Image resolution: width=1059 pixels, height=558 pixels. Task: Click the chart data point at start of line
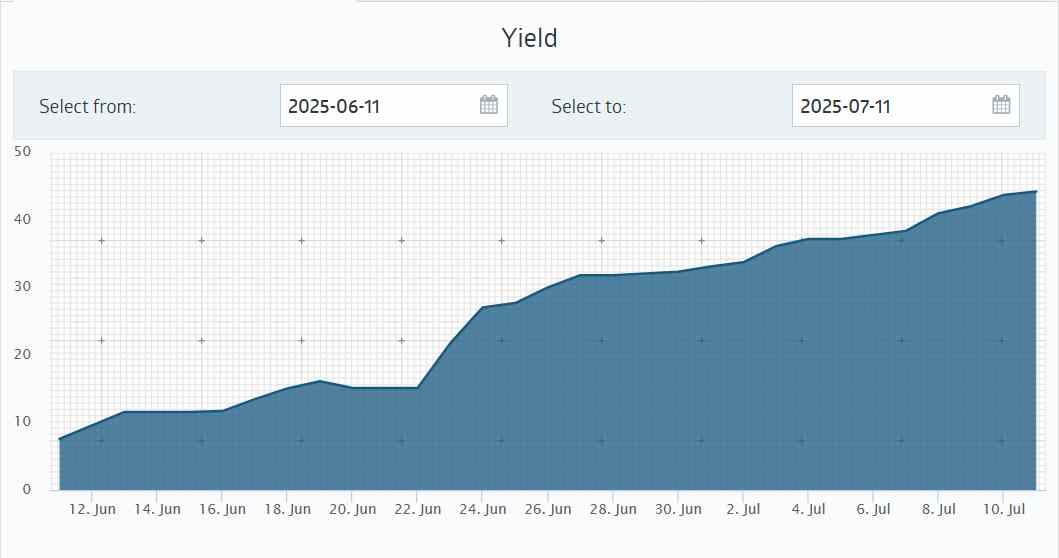point(60,439)
